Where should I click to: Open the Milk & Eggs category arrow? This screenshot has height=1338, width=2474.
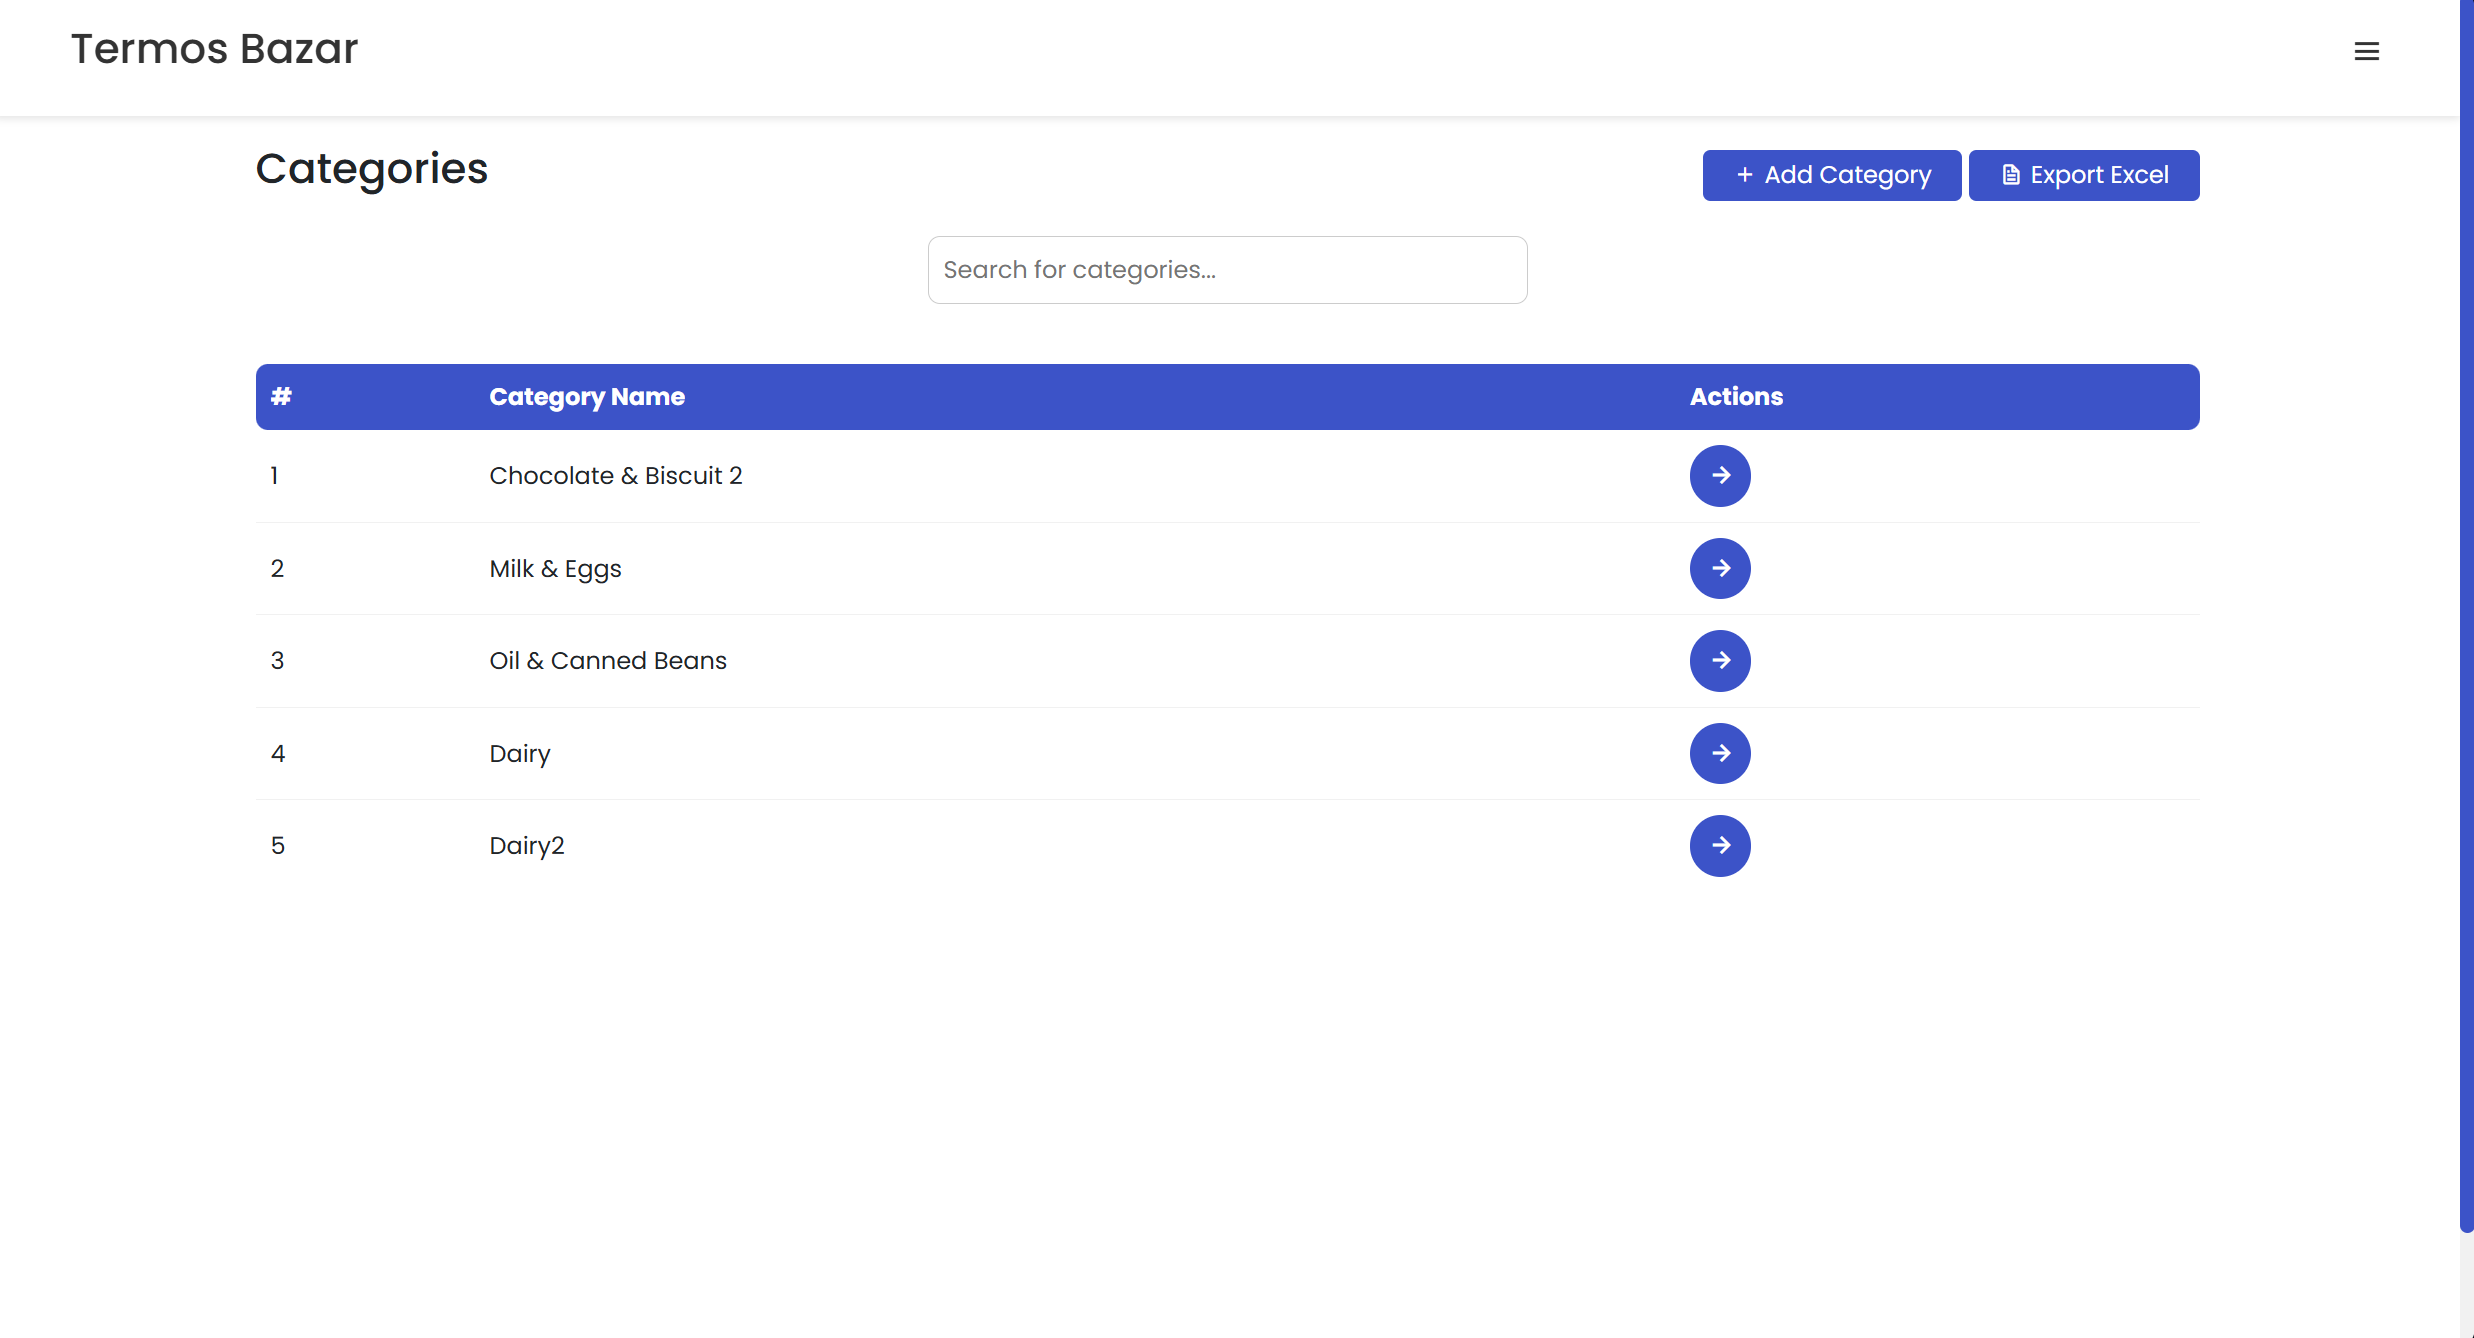pyautogui.click(x=1720, y=568)
